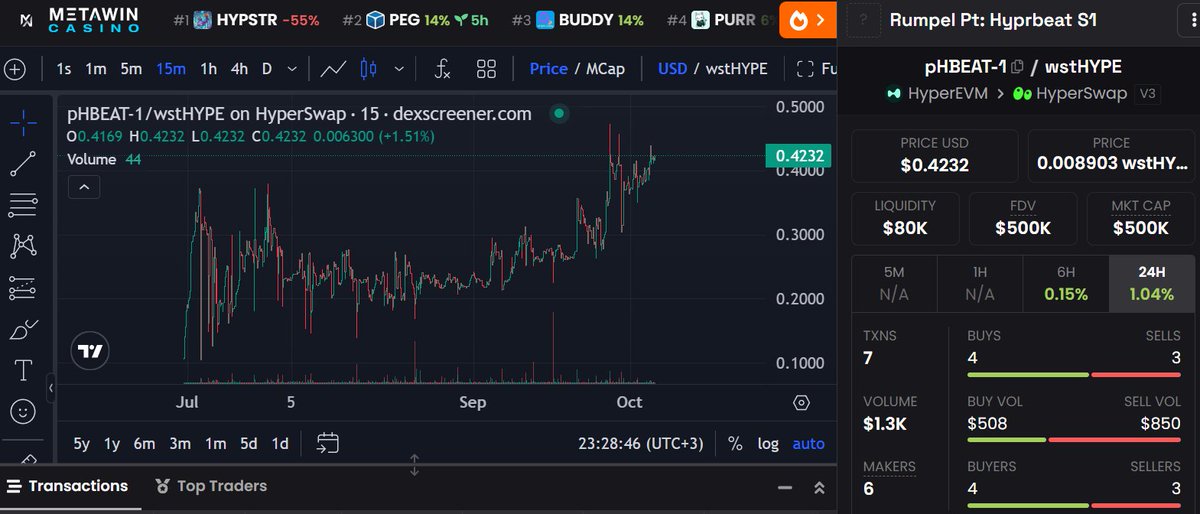The height and width of the screenshot is (514, 1200).
Task: Open trending #1 HYPSTR token
Action: [246, 19]
